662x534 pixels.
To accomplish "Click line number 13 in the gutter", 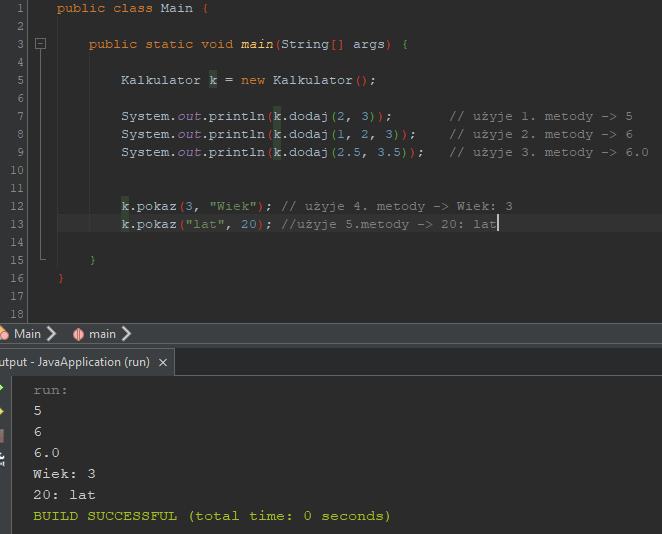I will point(19,224).
